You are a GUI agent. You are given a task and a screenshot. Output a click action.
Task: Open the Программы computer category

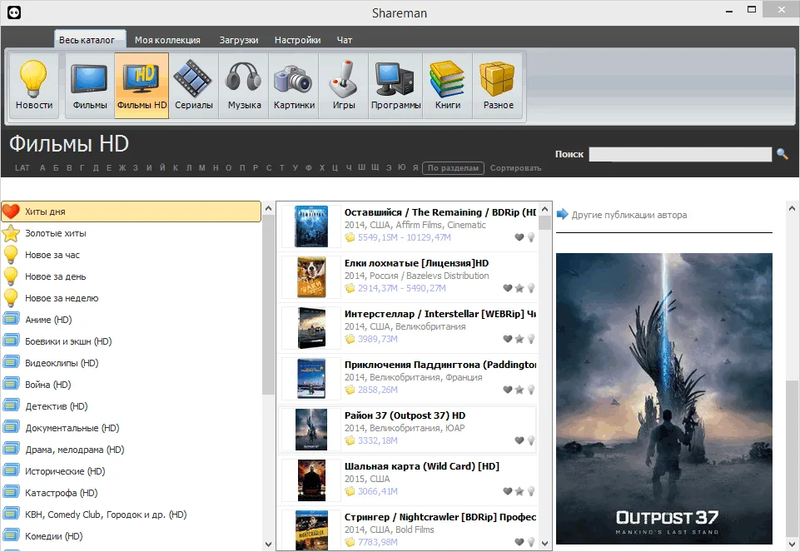click(395, 85)
